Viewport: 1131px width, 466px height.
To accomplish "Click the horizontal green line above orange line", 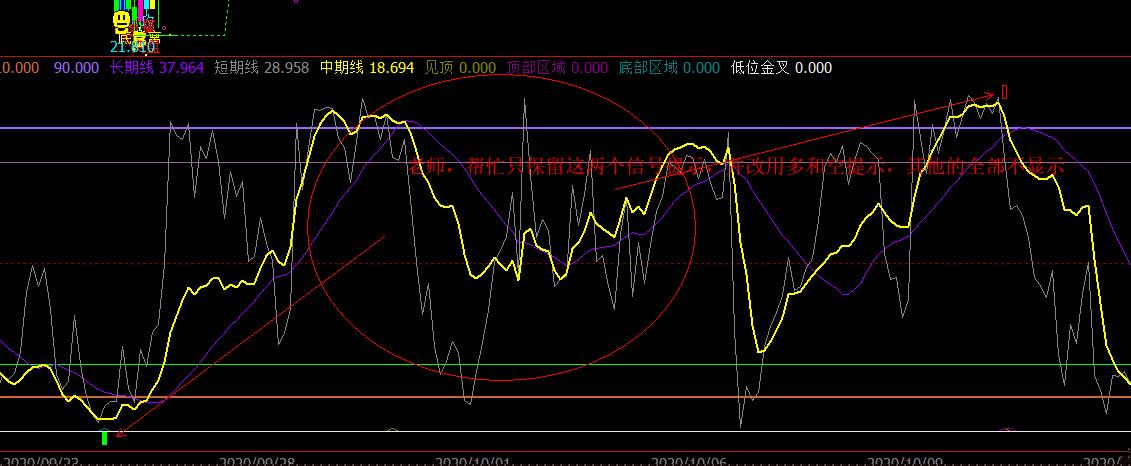I will 600,365.
